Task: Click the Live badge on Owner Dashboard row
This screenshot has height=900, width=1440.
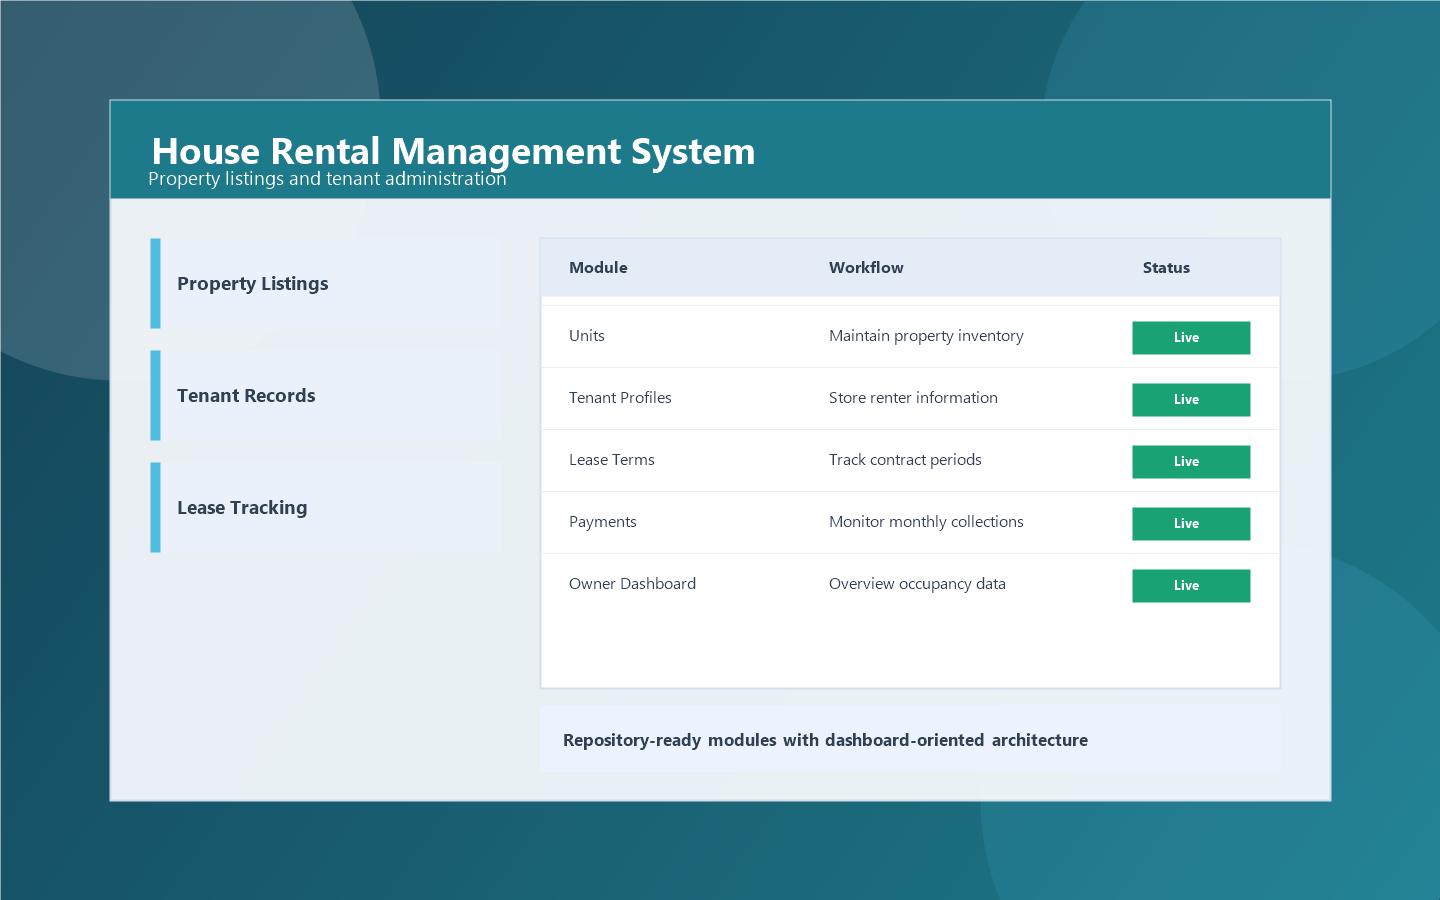Action: pyautogui.click(x=1191, y=585)
